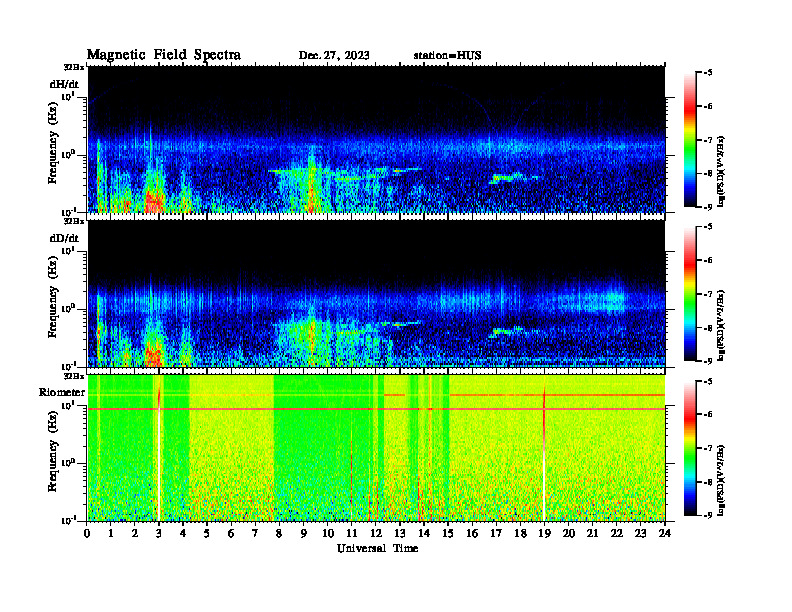The width and height of the screenshot is (792, 612).
Task: Click the hour 24 tick label on time axis
Action: (665, 533)
